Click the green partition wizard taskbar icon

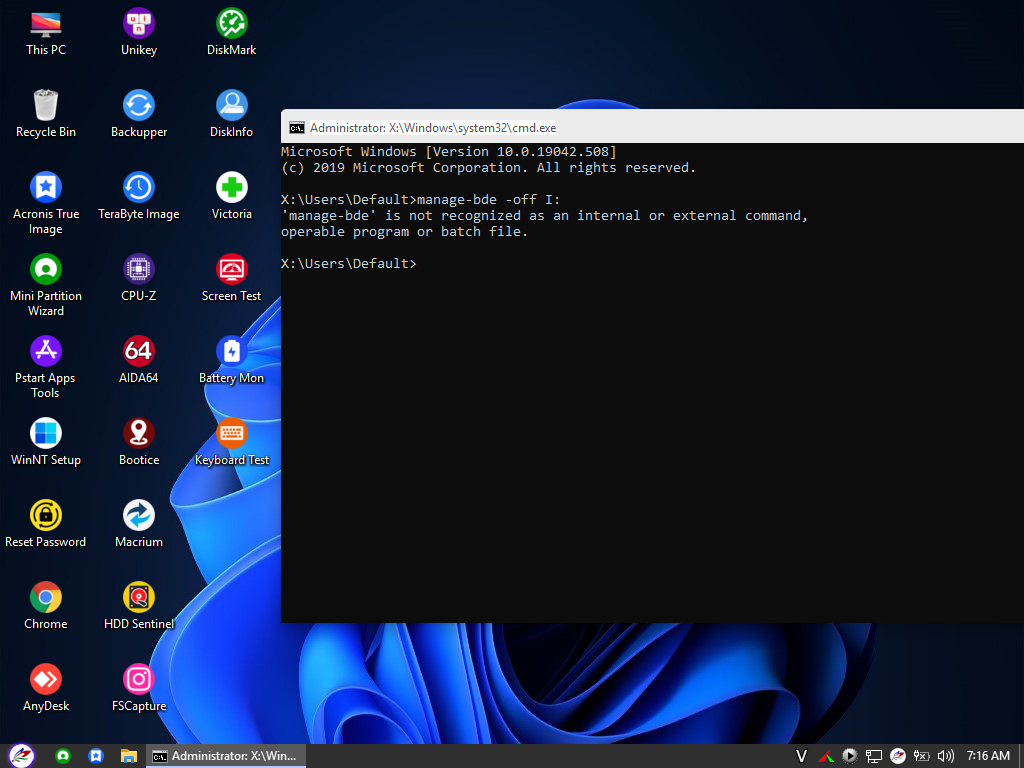point(63,756)
